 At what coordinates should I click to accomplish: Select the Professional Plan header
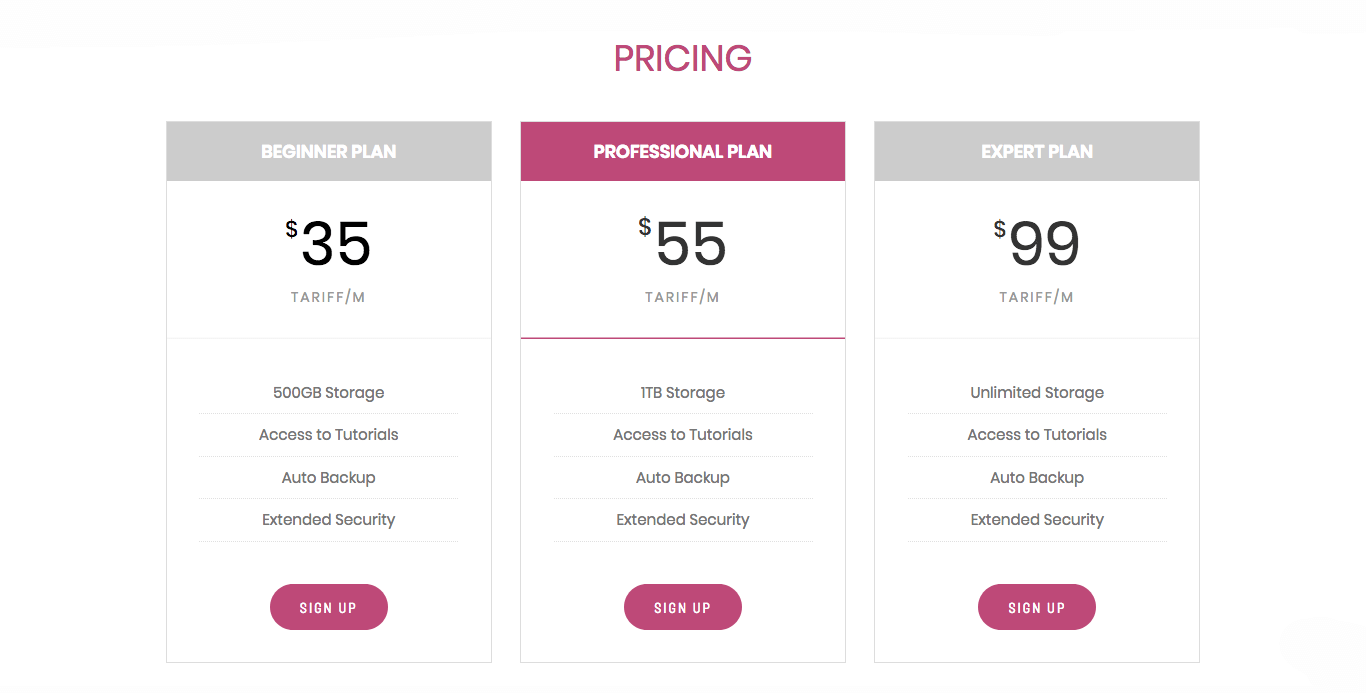pos(682,152)
